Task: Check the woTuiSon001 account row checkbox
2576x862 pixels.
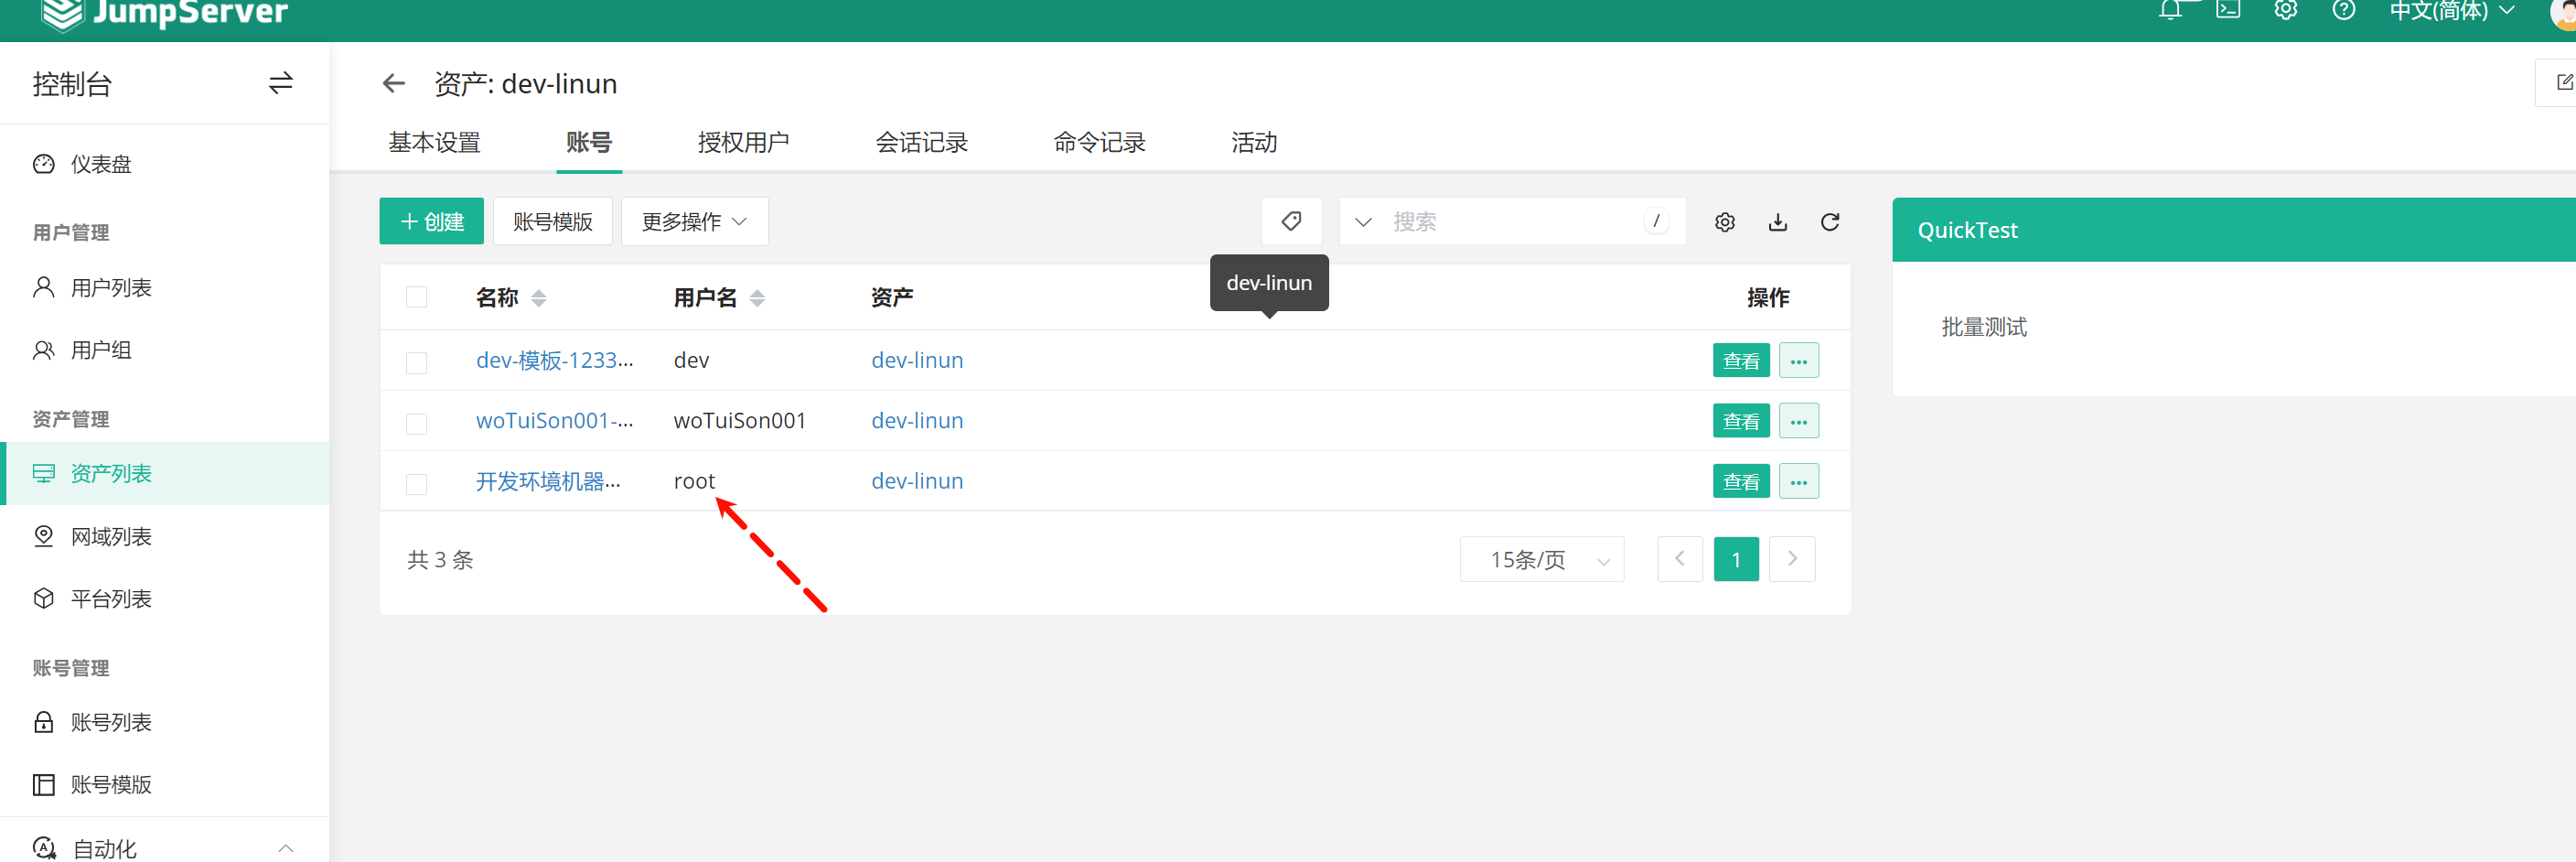Action: (416, 423)
